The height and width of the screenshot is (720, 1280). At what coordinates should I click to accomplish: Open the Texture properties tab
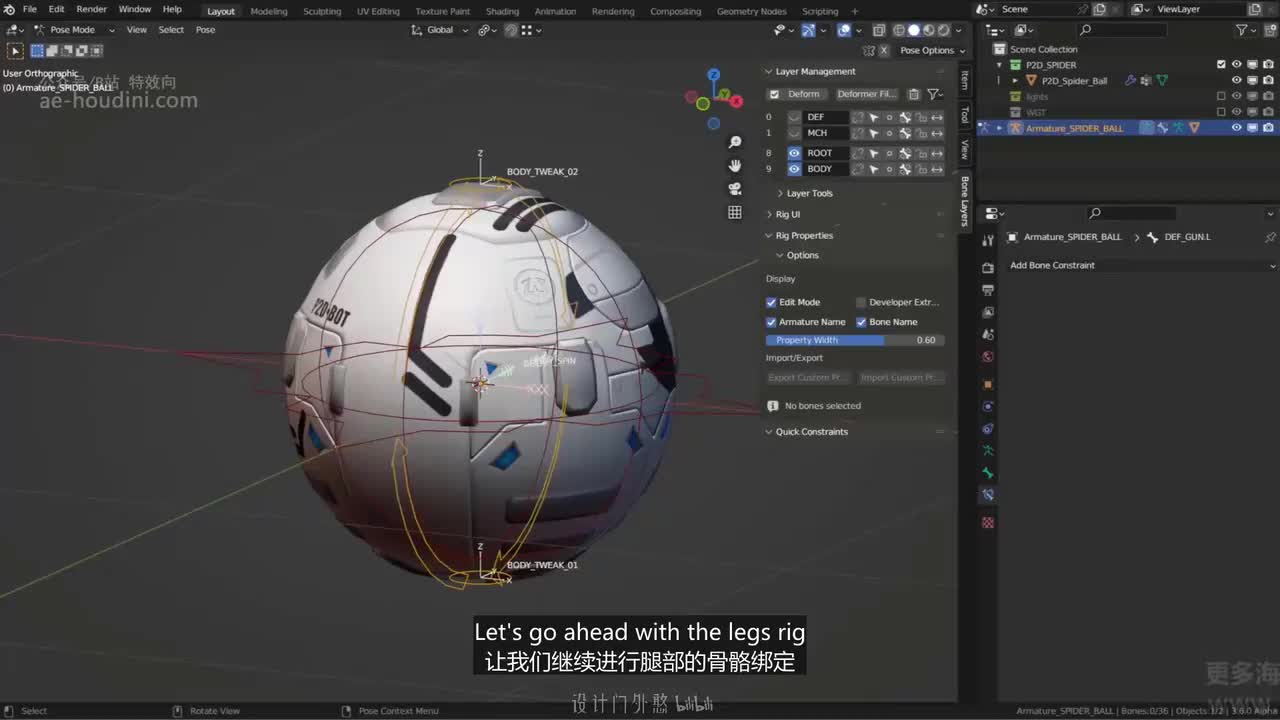(x=988, y=522)
